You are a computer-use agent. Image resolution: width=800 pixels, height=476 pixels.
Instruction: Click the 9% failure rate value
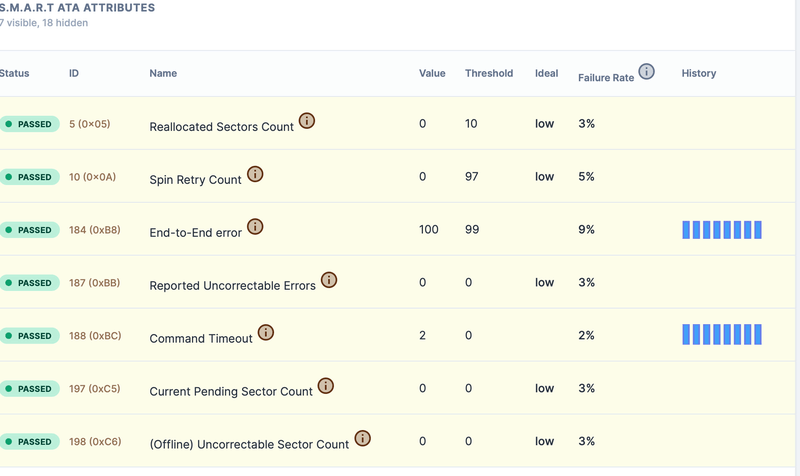point(587,230)
